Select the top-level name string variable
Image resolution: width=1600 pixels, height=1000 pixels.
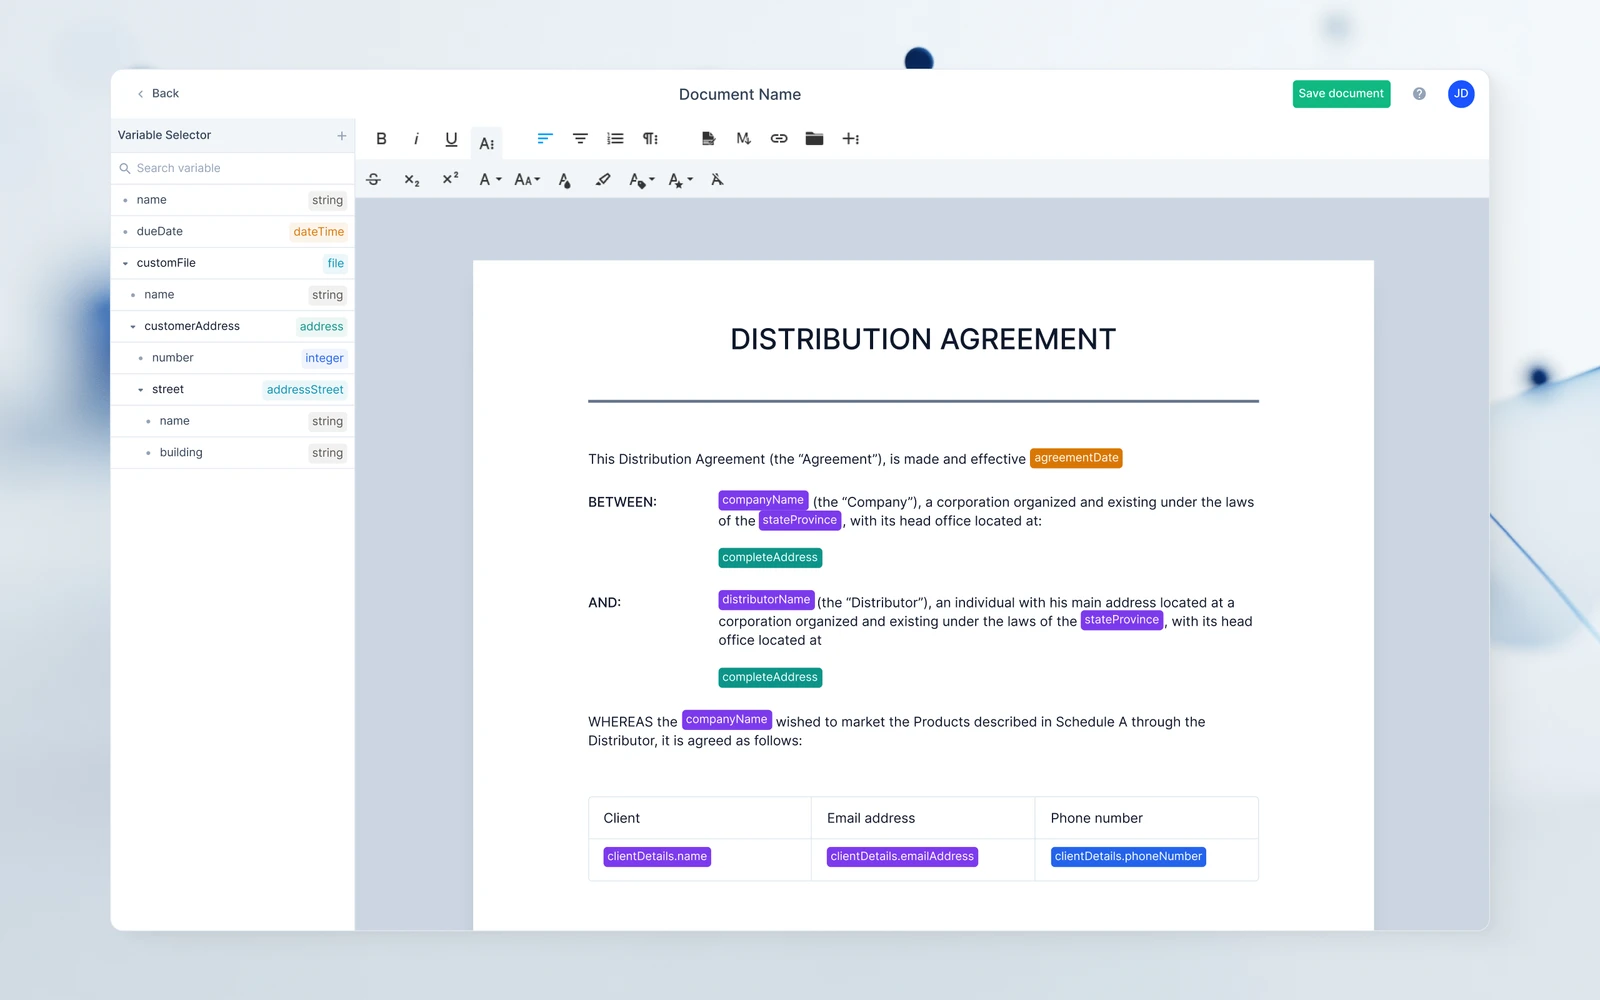(x=233, y=200)
